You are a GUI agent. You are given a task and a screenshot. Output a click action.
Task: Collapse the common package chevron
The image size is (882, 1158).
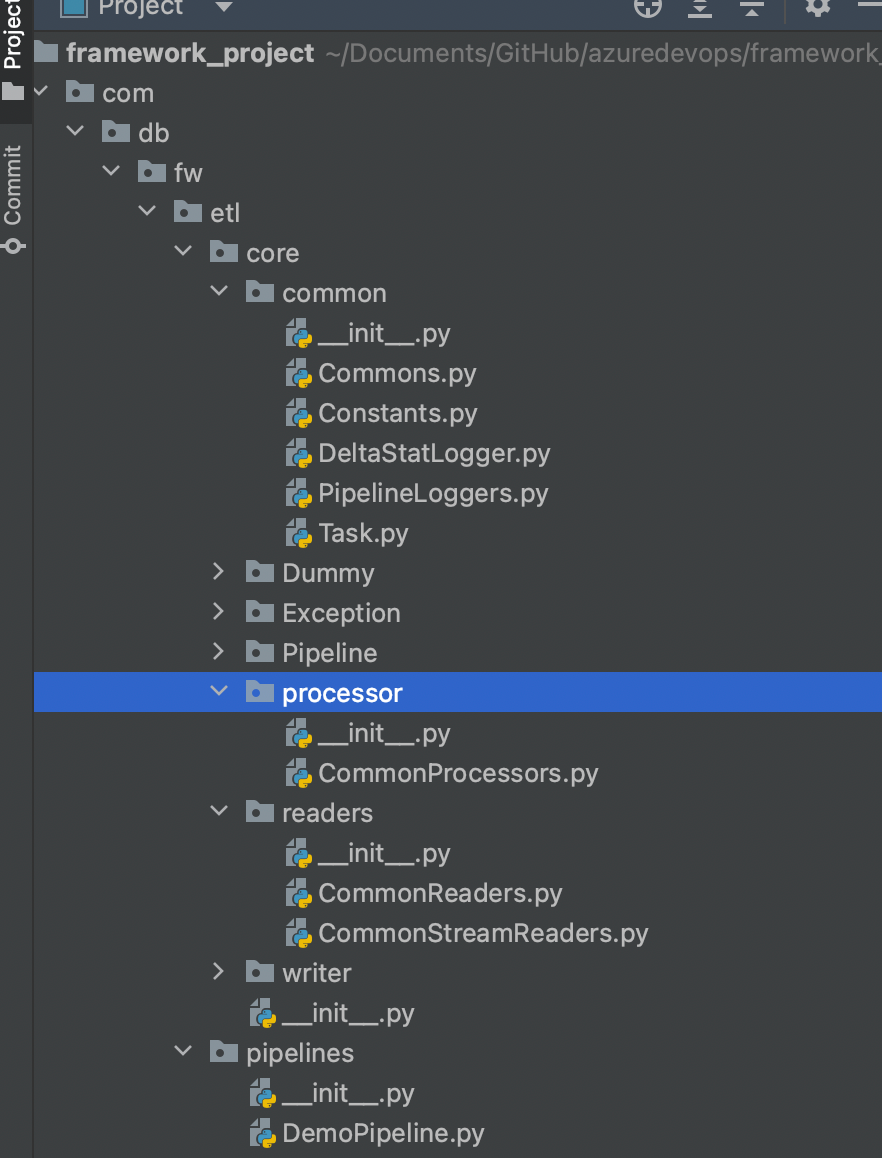[219, 291]
